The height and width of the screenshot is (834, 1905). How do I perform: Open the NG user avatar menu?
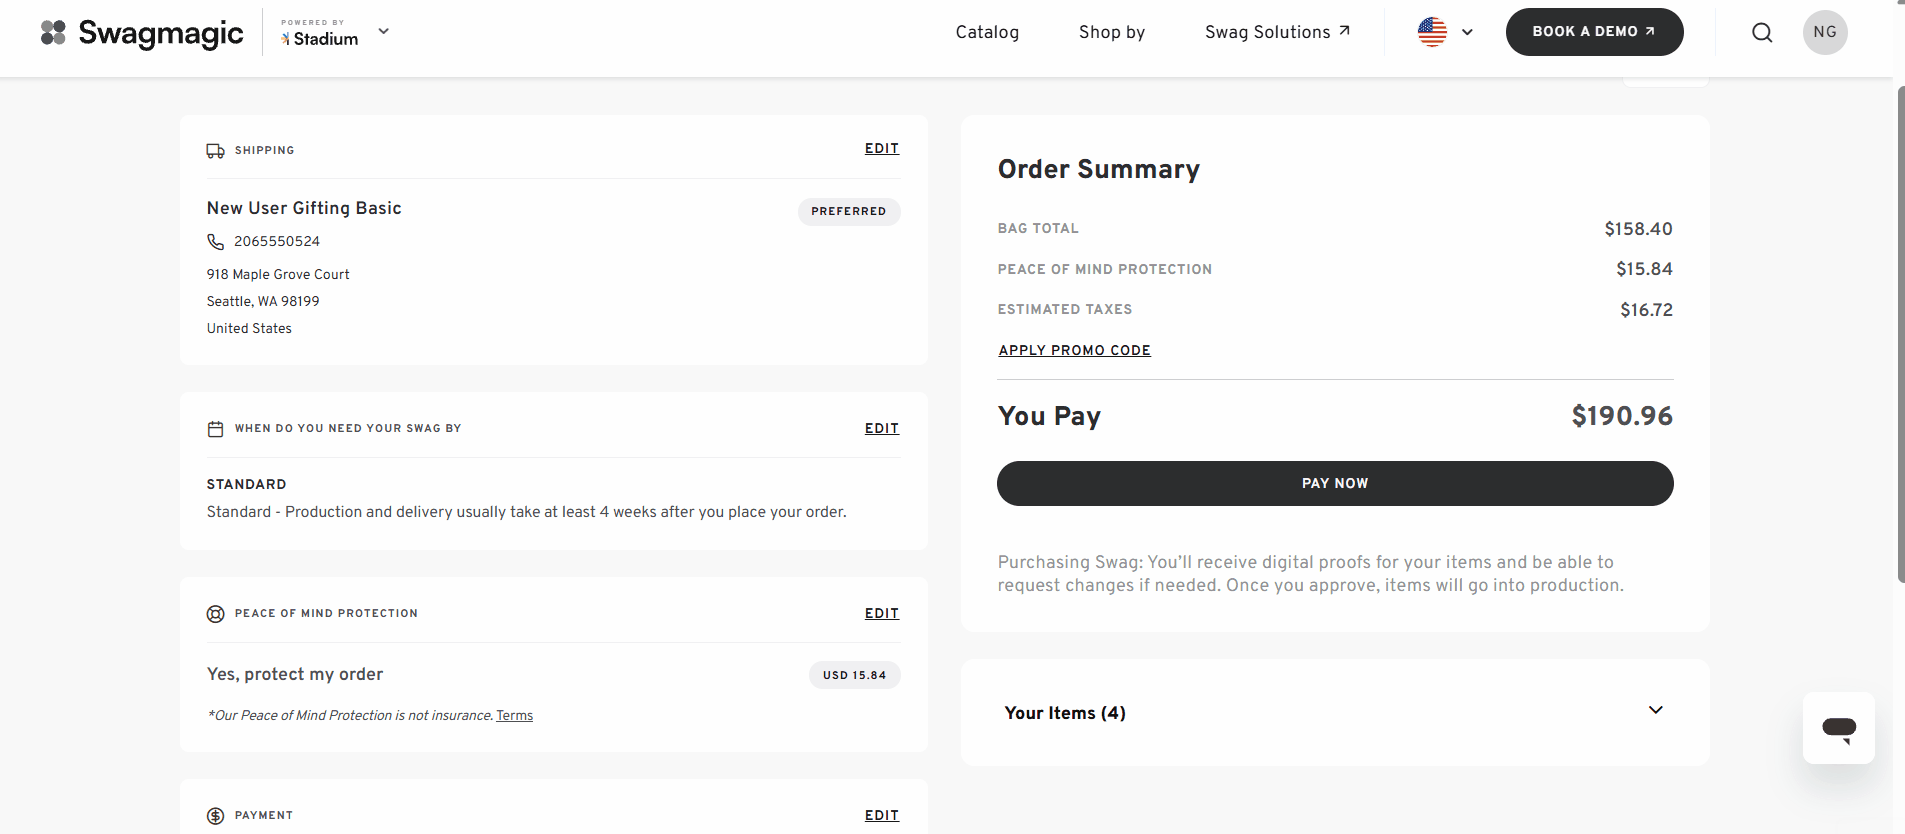pos(1825,32)
